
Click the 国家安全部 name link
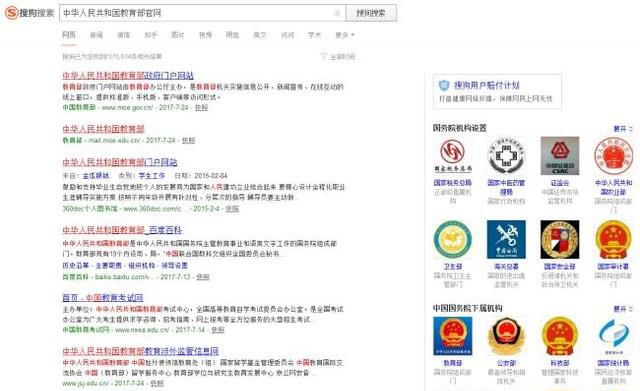[x=560, y=267]
